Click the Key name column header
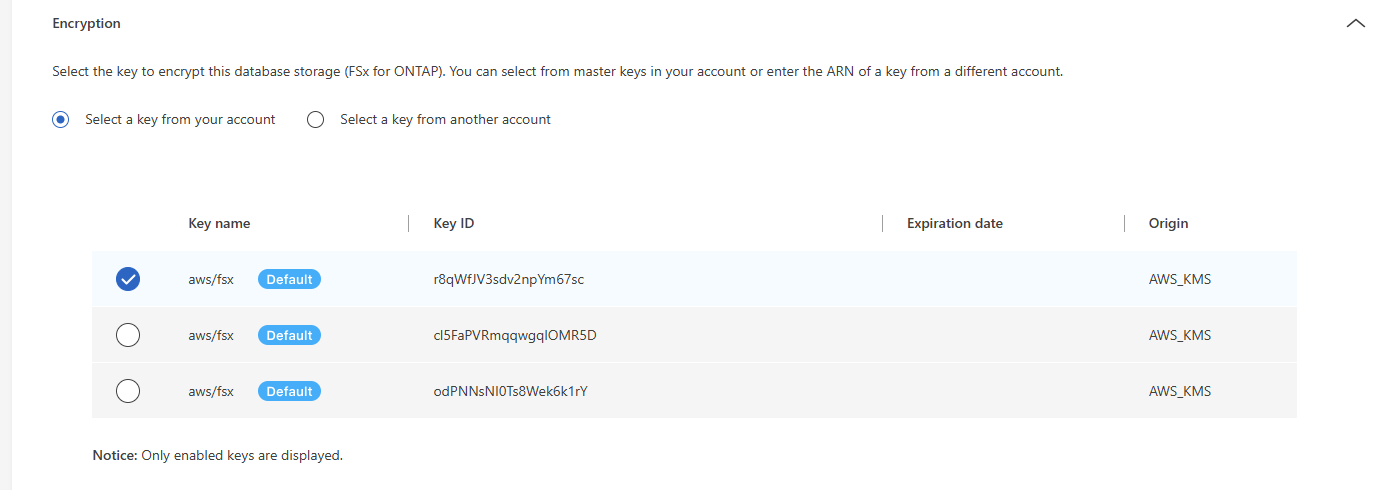Screen dimensions: 1382x490 click(x=219, y=224)
